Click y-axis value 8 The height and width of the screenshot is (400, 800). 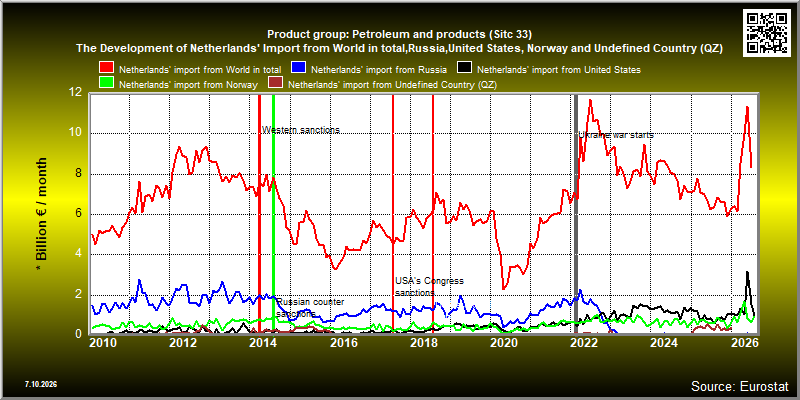pyautogui.click(x=79, y=173)
